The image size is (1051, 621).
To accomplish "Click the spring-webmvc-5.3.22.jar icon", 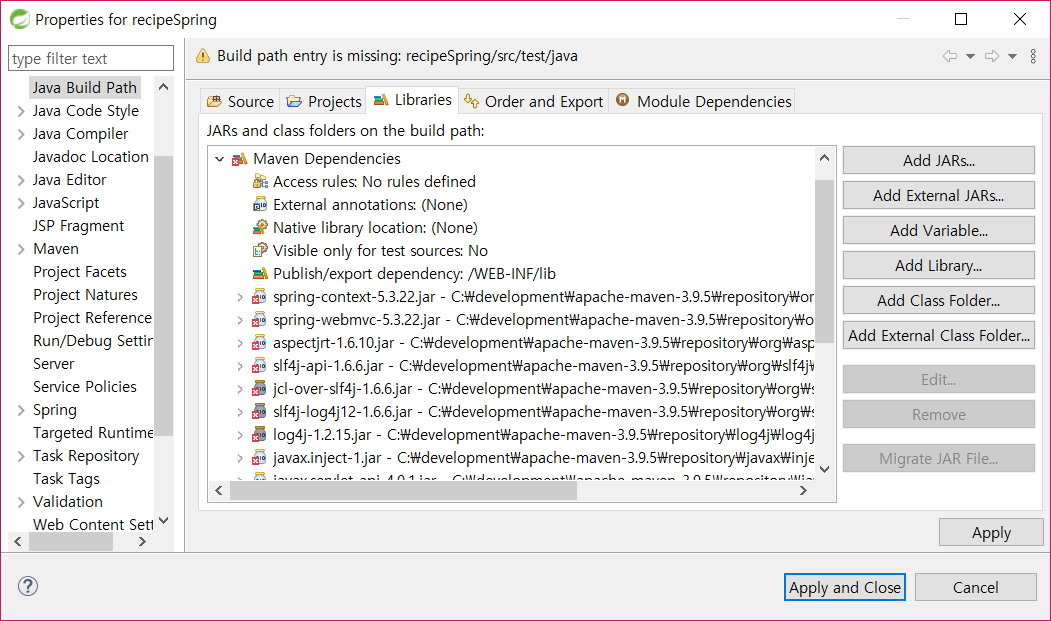I will [259, 320].
